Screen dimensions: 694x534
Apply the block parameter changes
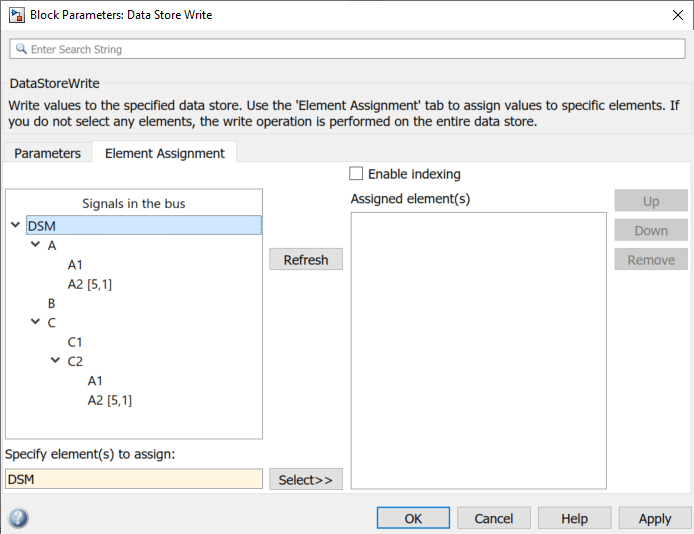point(655,518)
